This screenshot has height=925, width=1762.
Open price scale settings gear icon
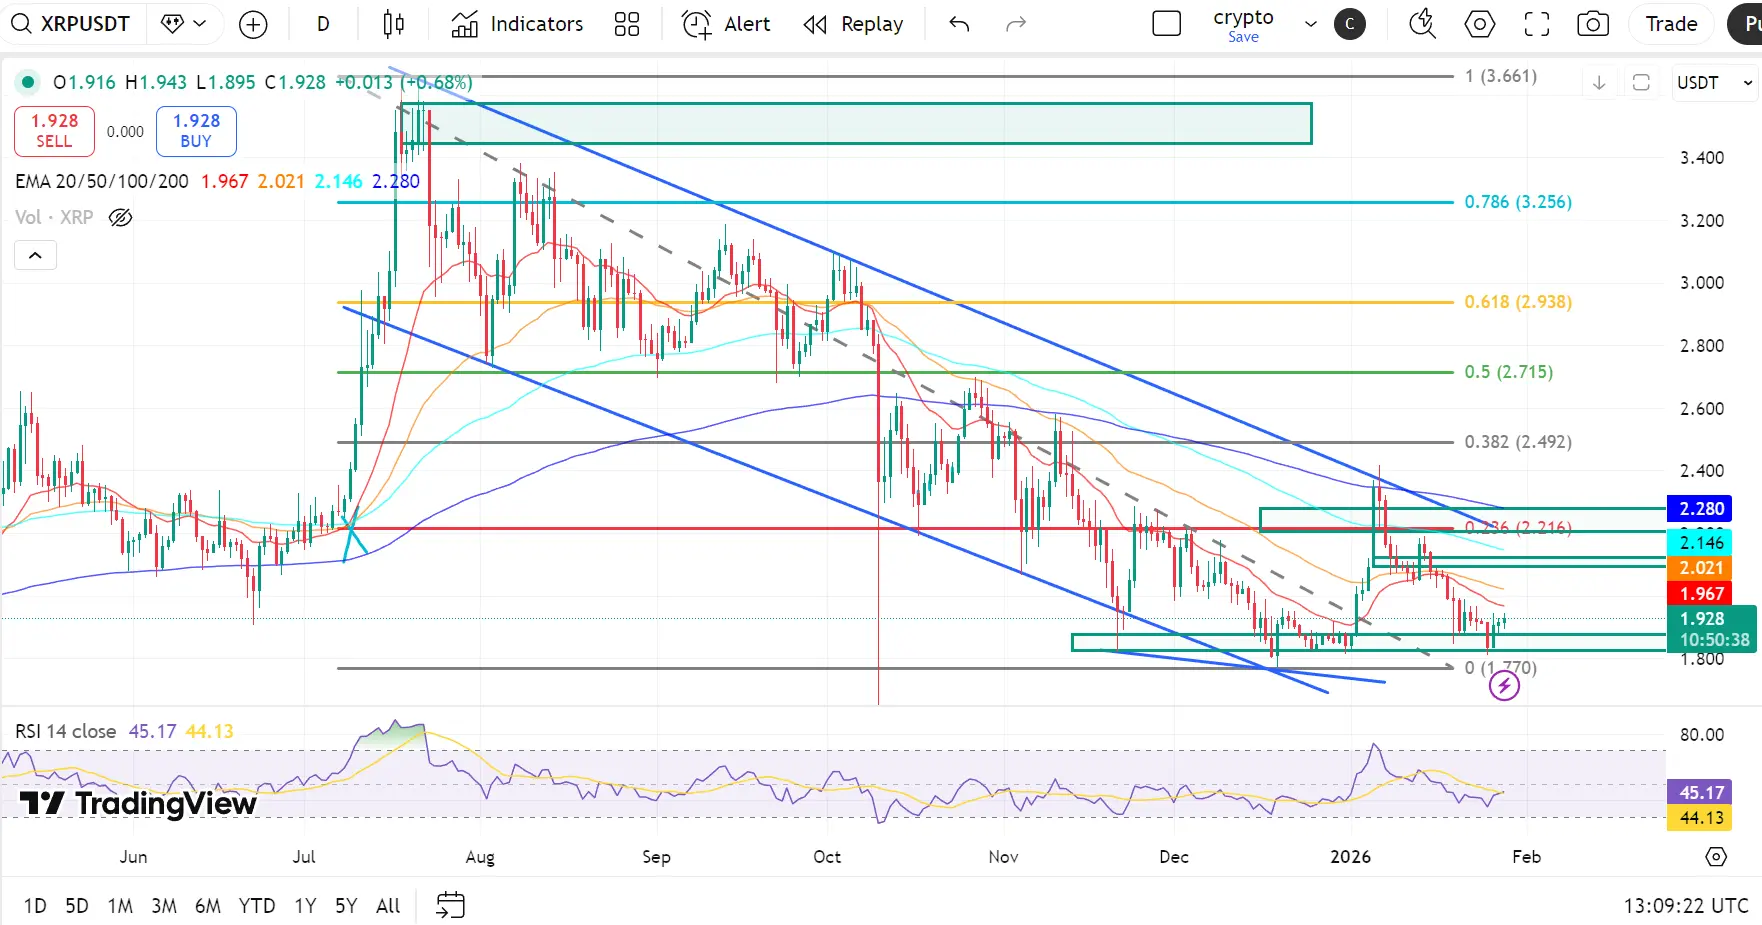pyautogui.click(x=1716, y=857)
